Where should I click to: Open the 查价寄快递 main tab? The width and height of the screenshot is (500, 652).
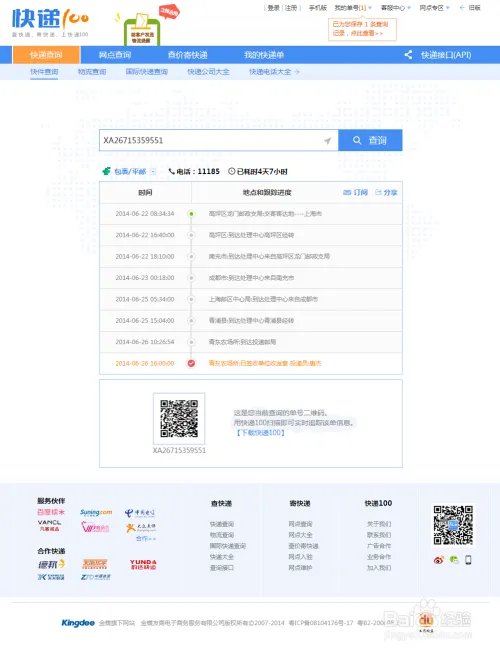tap(187, 55)
